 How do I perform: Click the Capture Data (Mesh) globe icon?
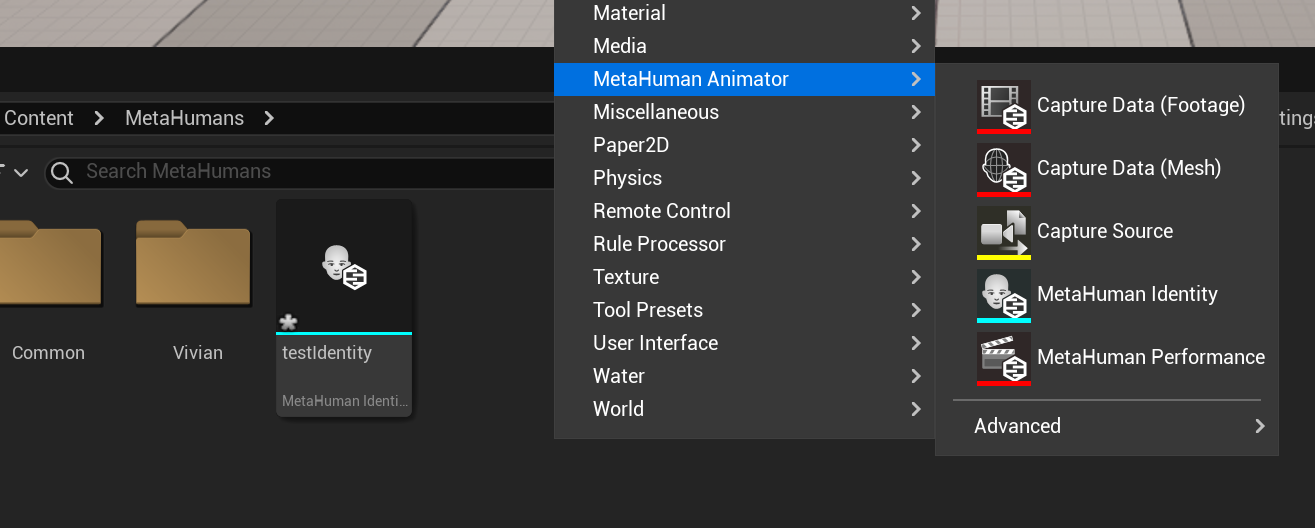coord(1004,169)
